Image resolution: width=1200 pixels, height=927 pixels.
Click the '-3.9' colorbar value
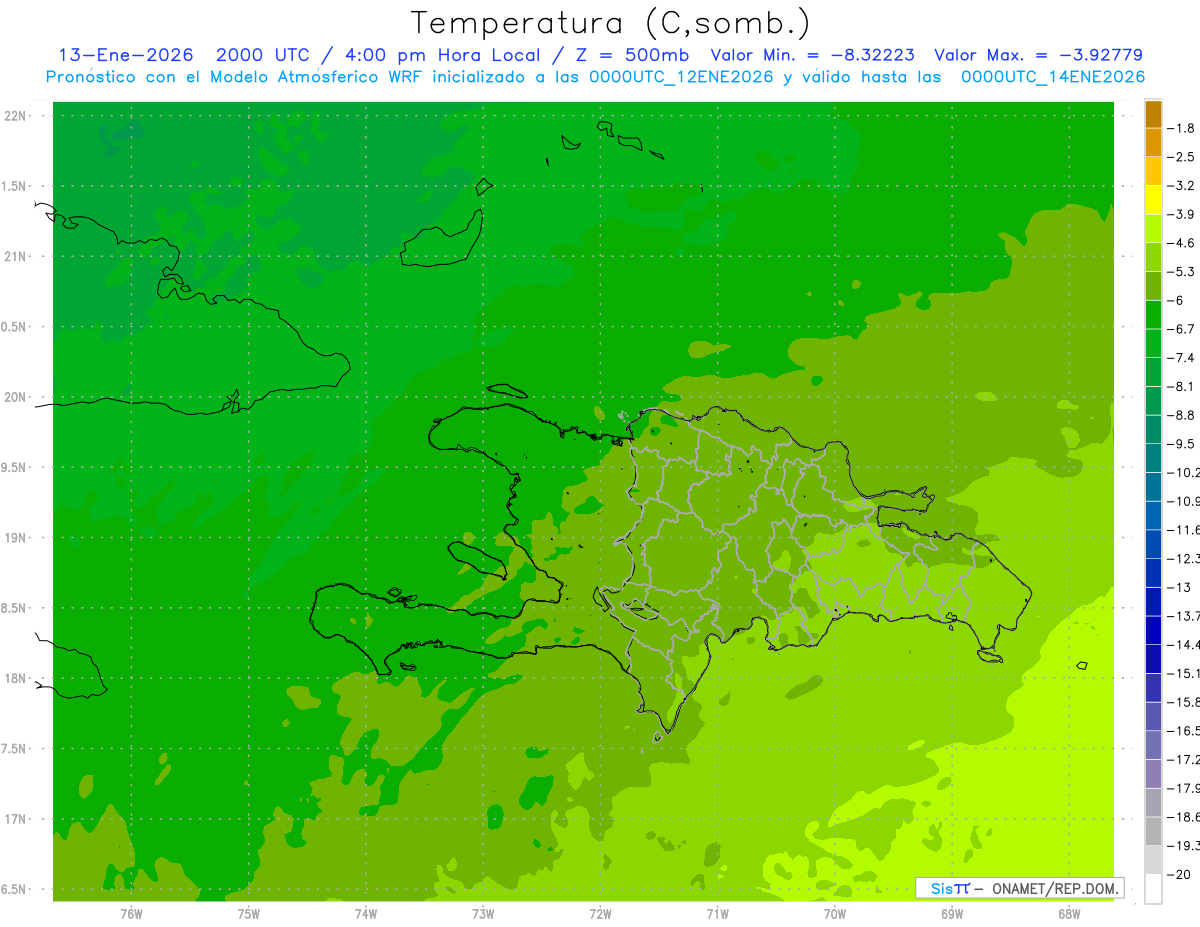[x=1181, y=214]
